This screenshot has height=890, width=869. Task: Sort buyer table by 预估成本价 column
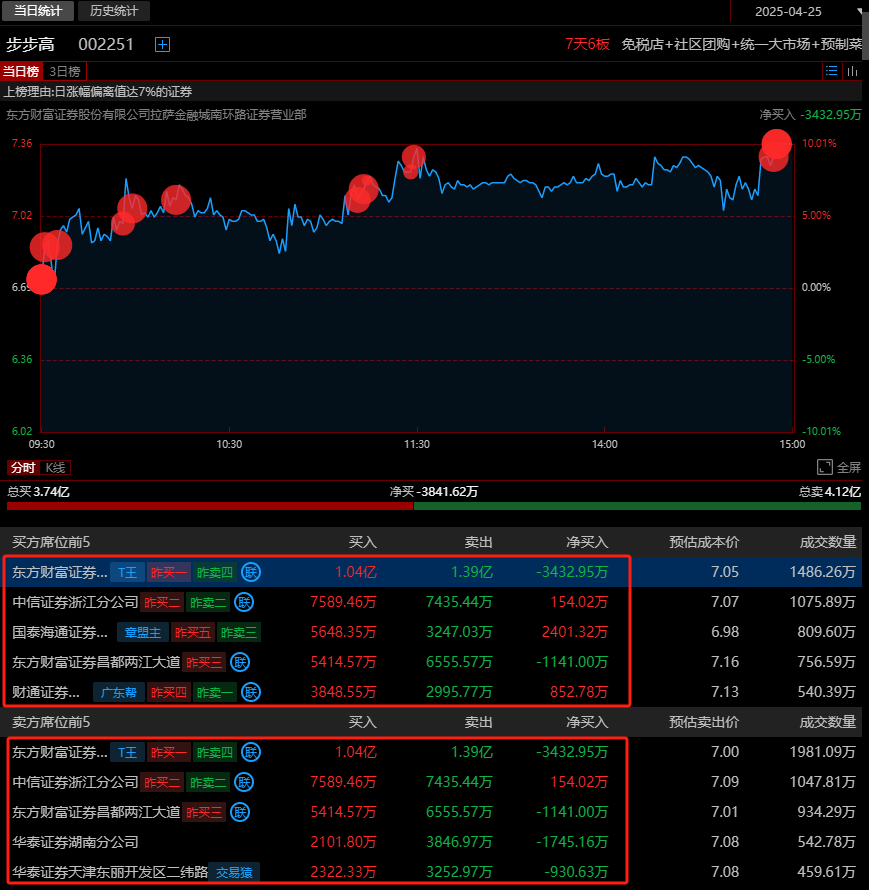click(x=704, y=542)
